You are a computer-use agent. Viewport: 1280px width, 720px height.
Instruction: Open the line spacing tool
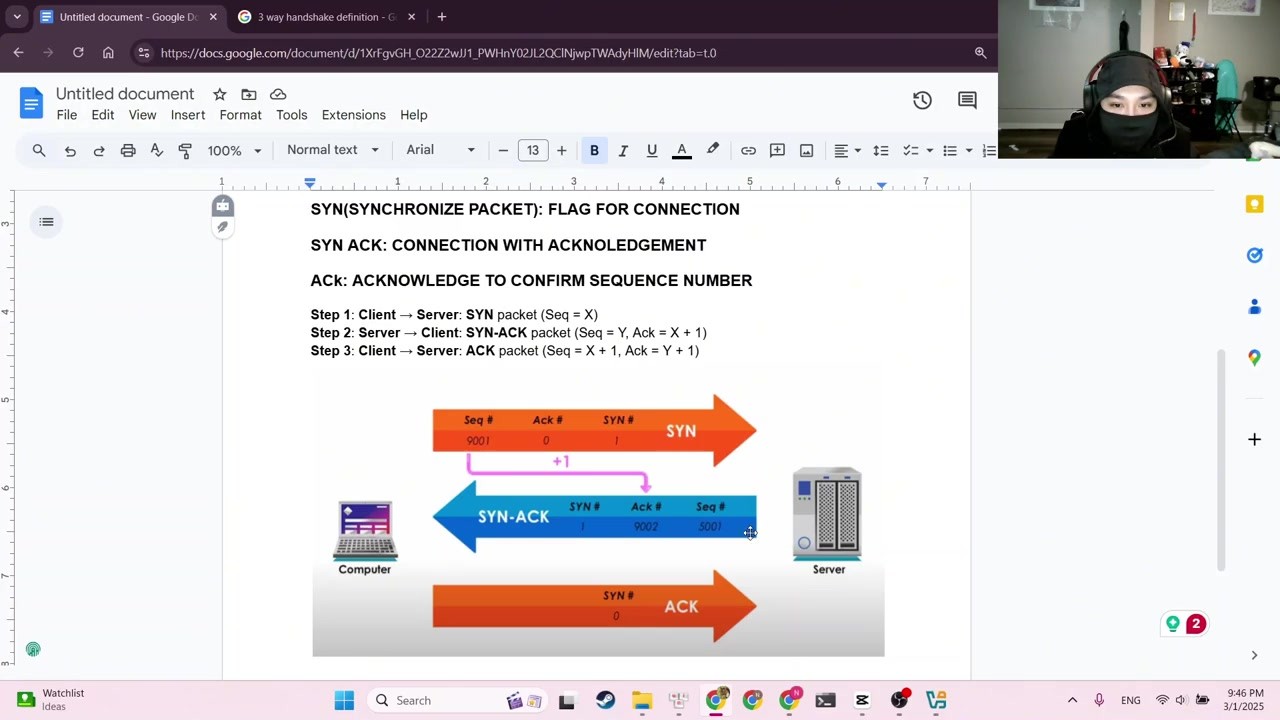880,151
